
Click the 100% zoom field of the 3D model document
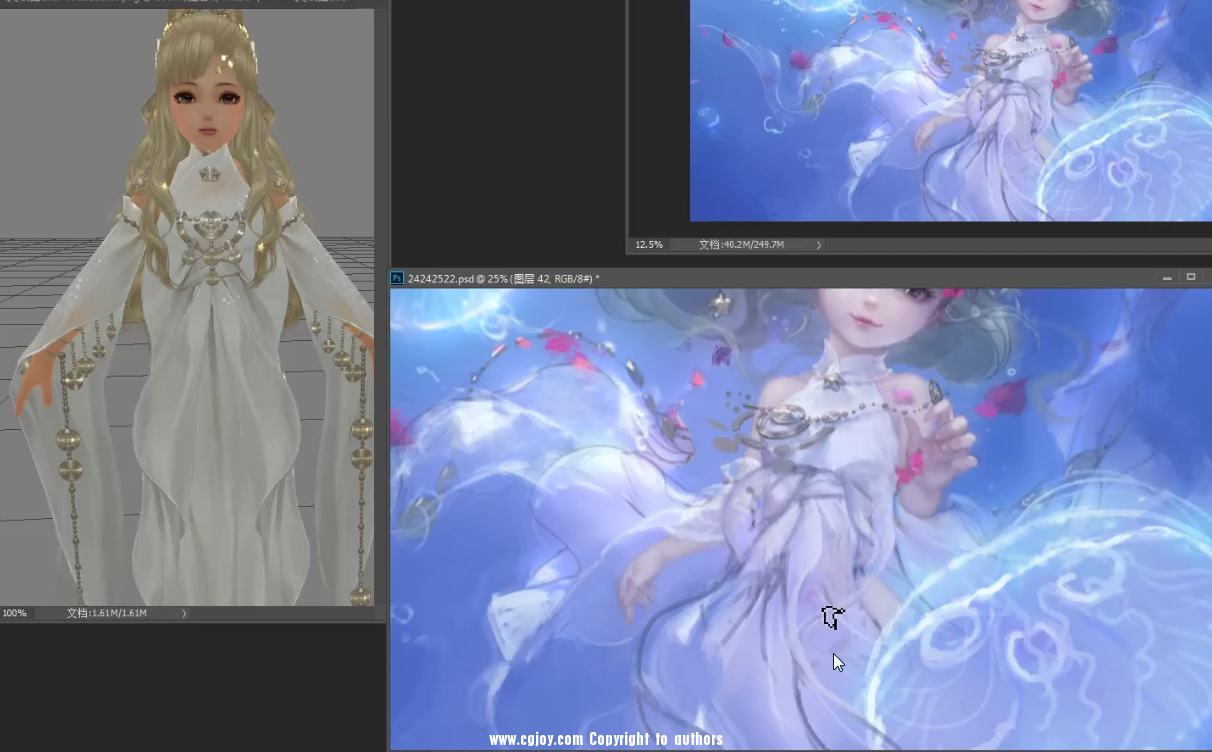17,613
